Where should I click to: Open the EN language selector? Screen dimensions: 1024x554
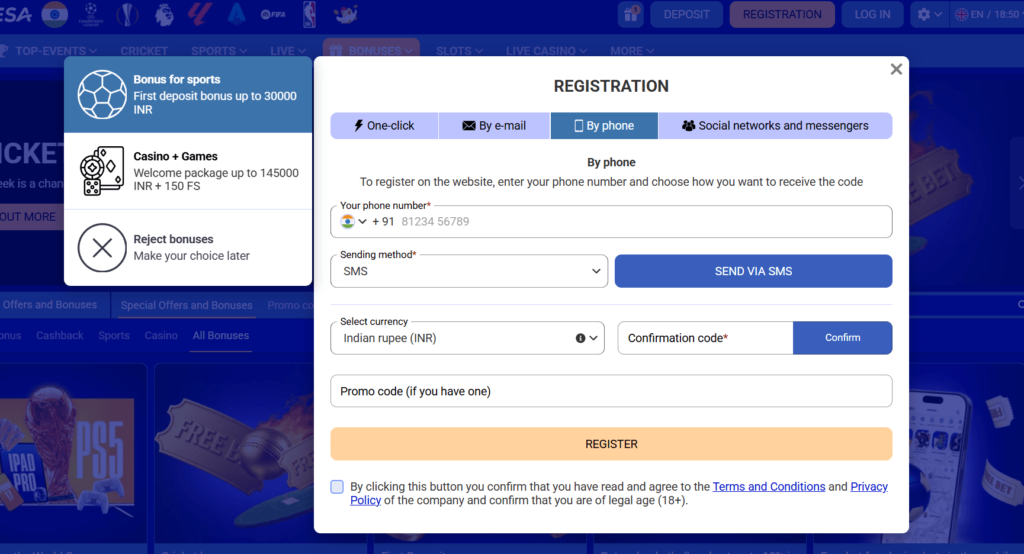[x=988, y=14]
